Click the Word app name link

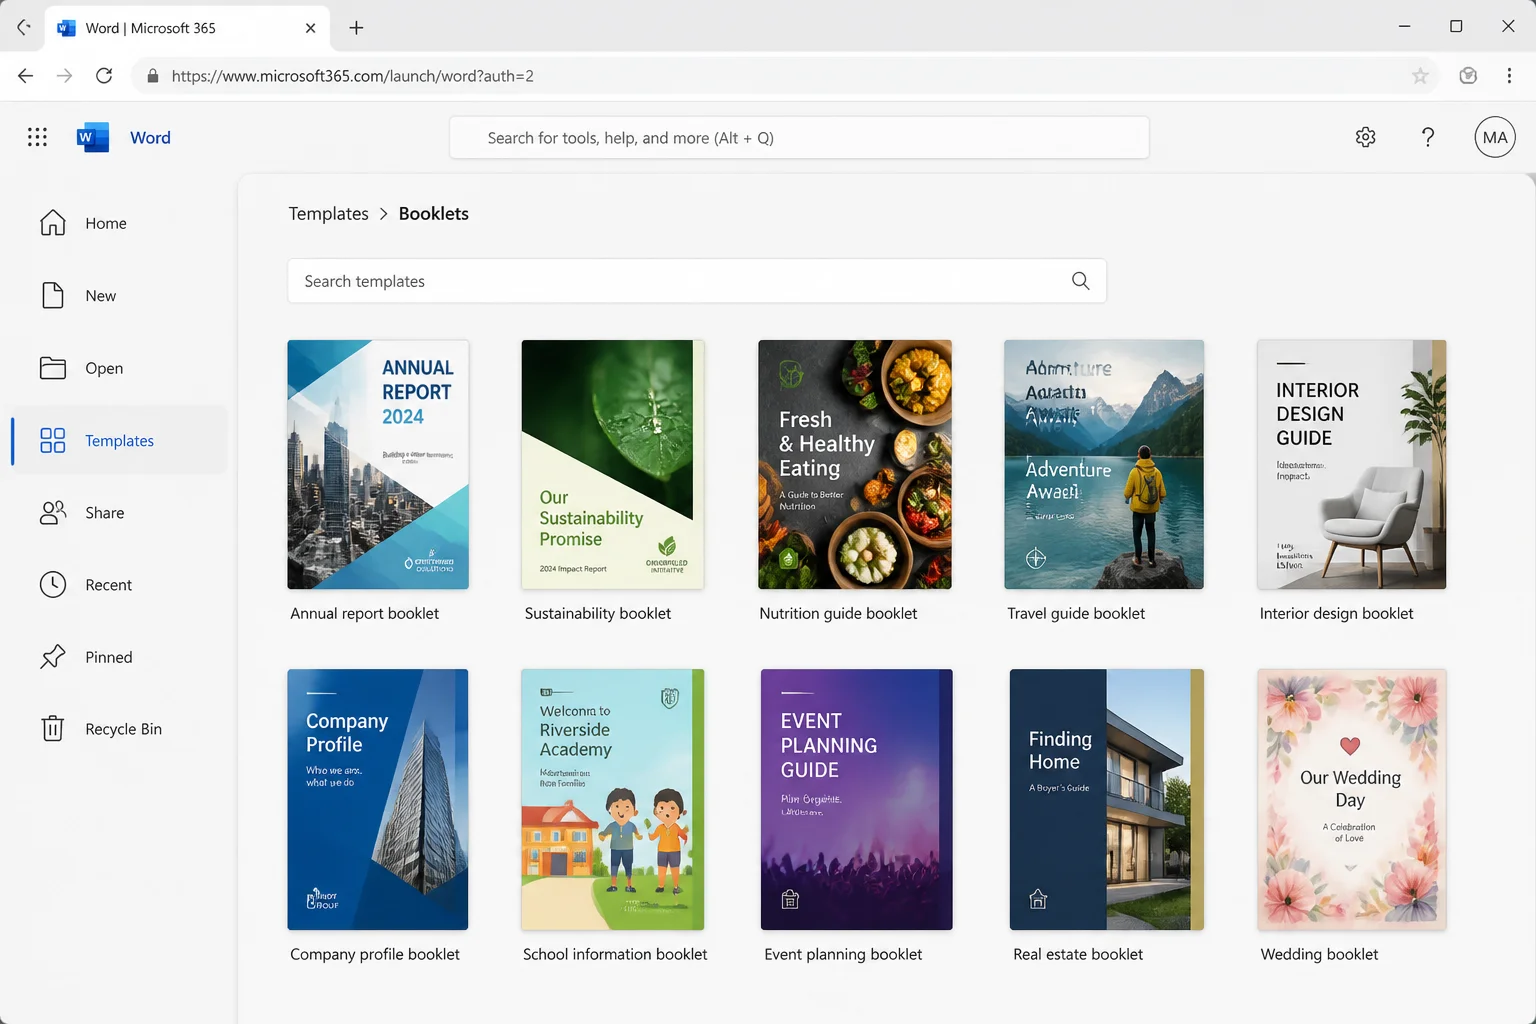[150, 138]
